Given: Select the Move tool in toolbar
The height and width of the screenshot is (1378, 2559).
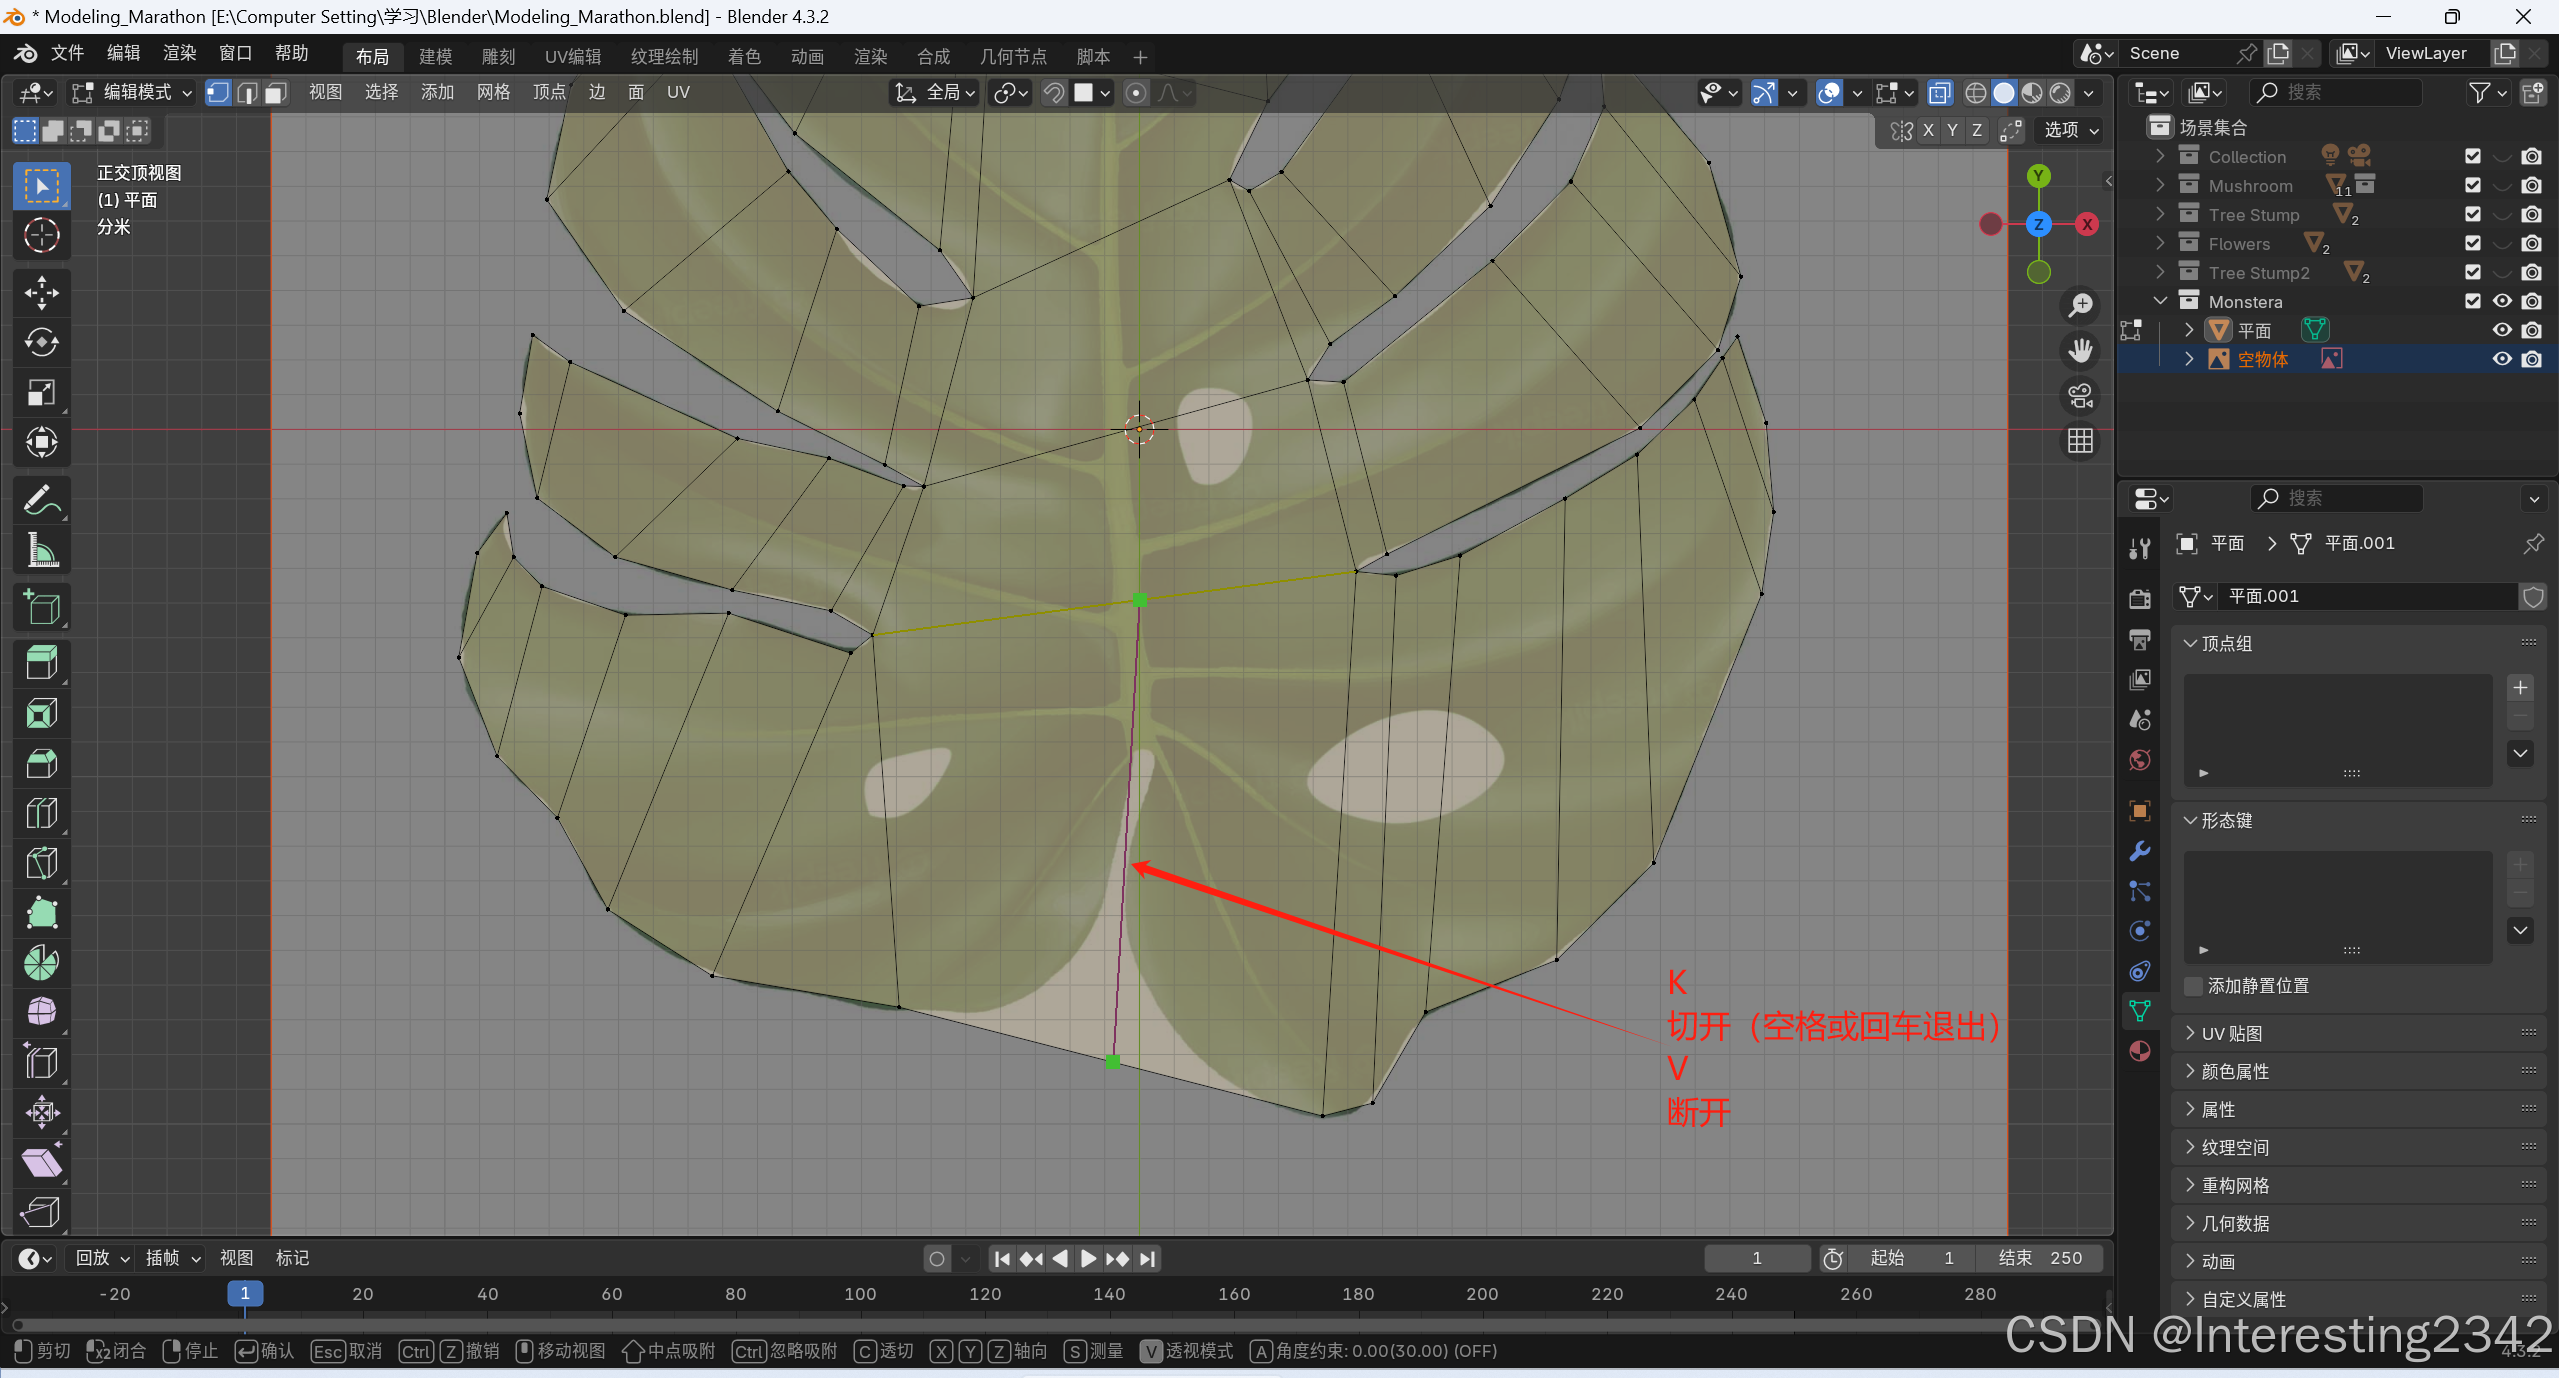Looking at the screenshot, I should (x=41, y=292).
